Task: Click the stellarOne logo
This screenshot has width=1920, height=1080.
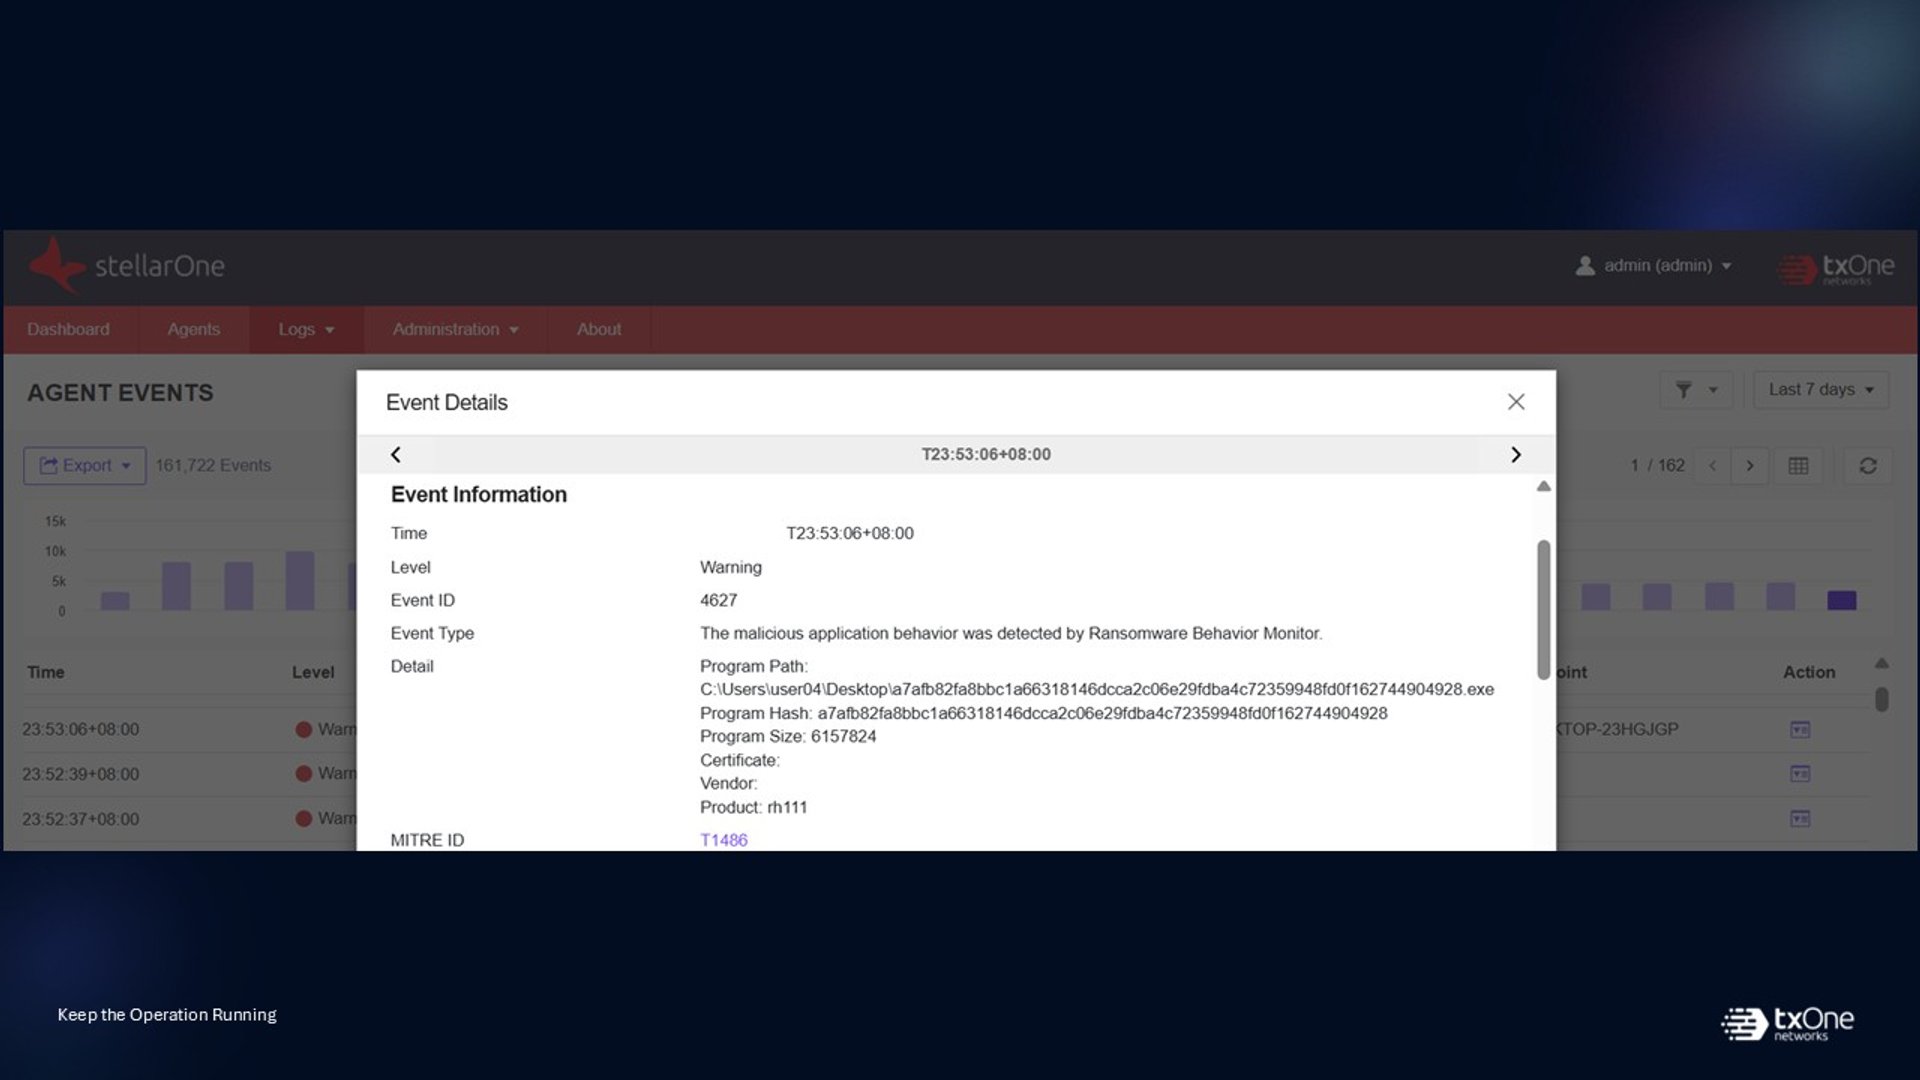Action: (x=126, y=266)
